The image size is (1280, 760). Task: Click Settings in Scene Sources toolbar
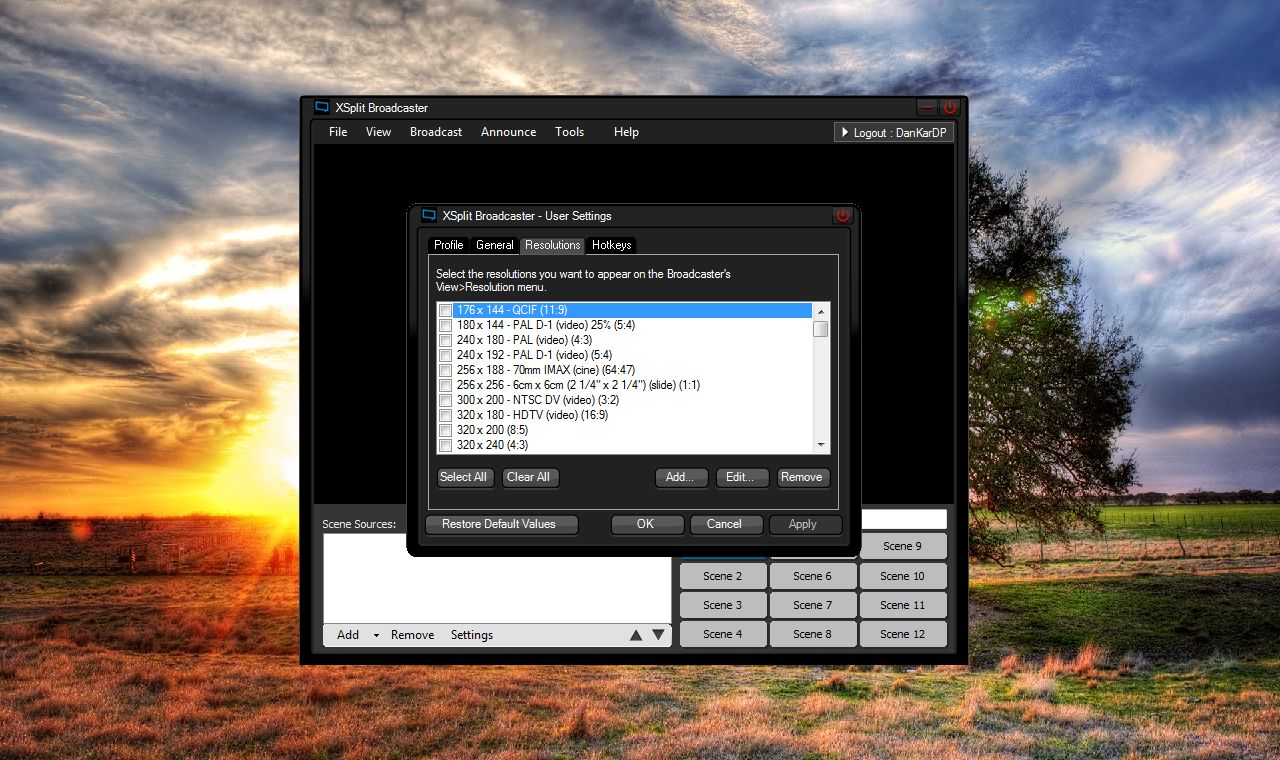(472, 635)
